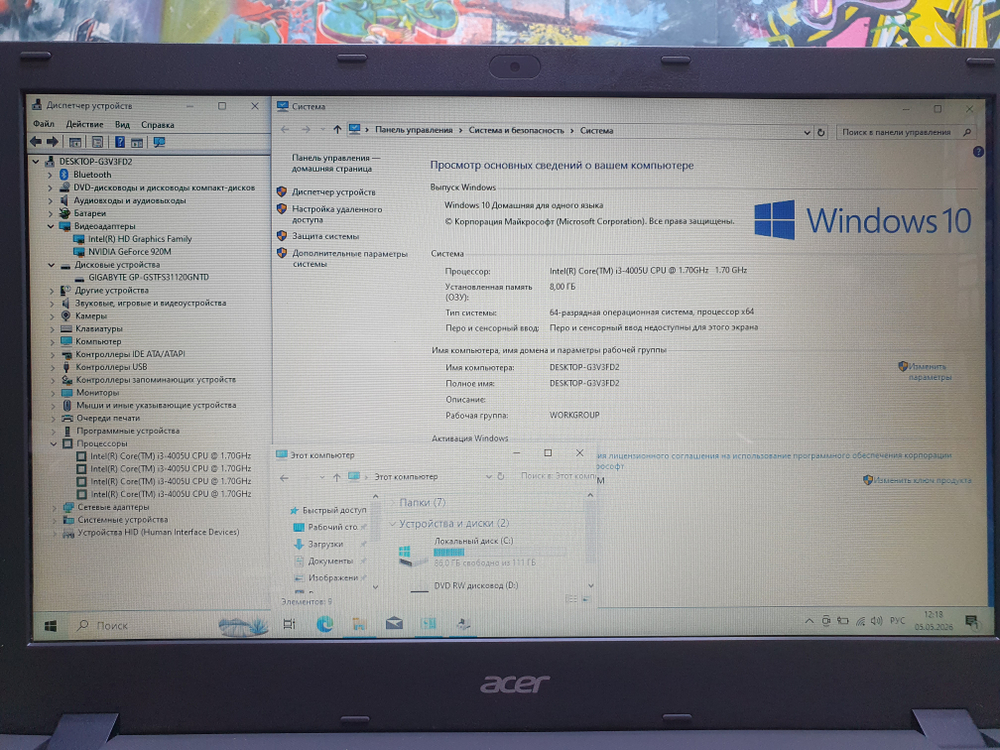This screenshot has height=750, width=1000.
Task: Open Microsoft Edge from taskbar
Action: (325, 624)
